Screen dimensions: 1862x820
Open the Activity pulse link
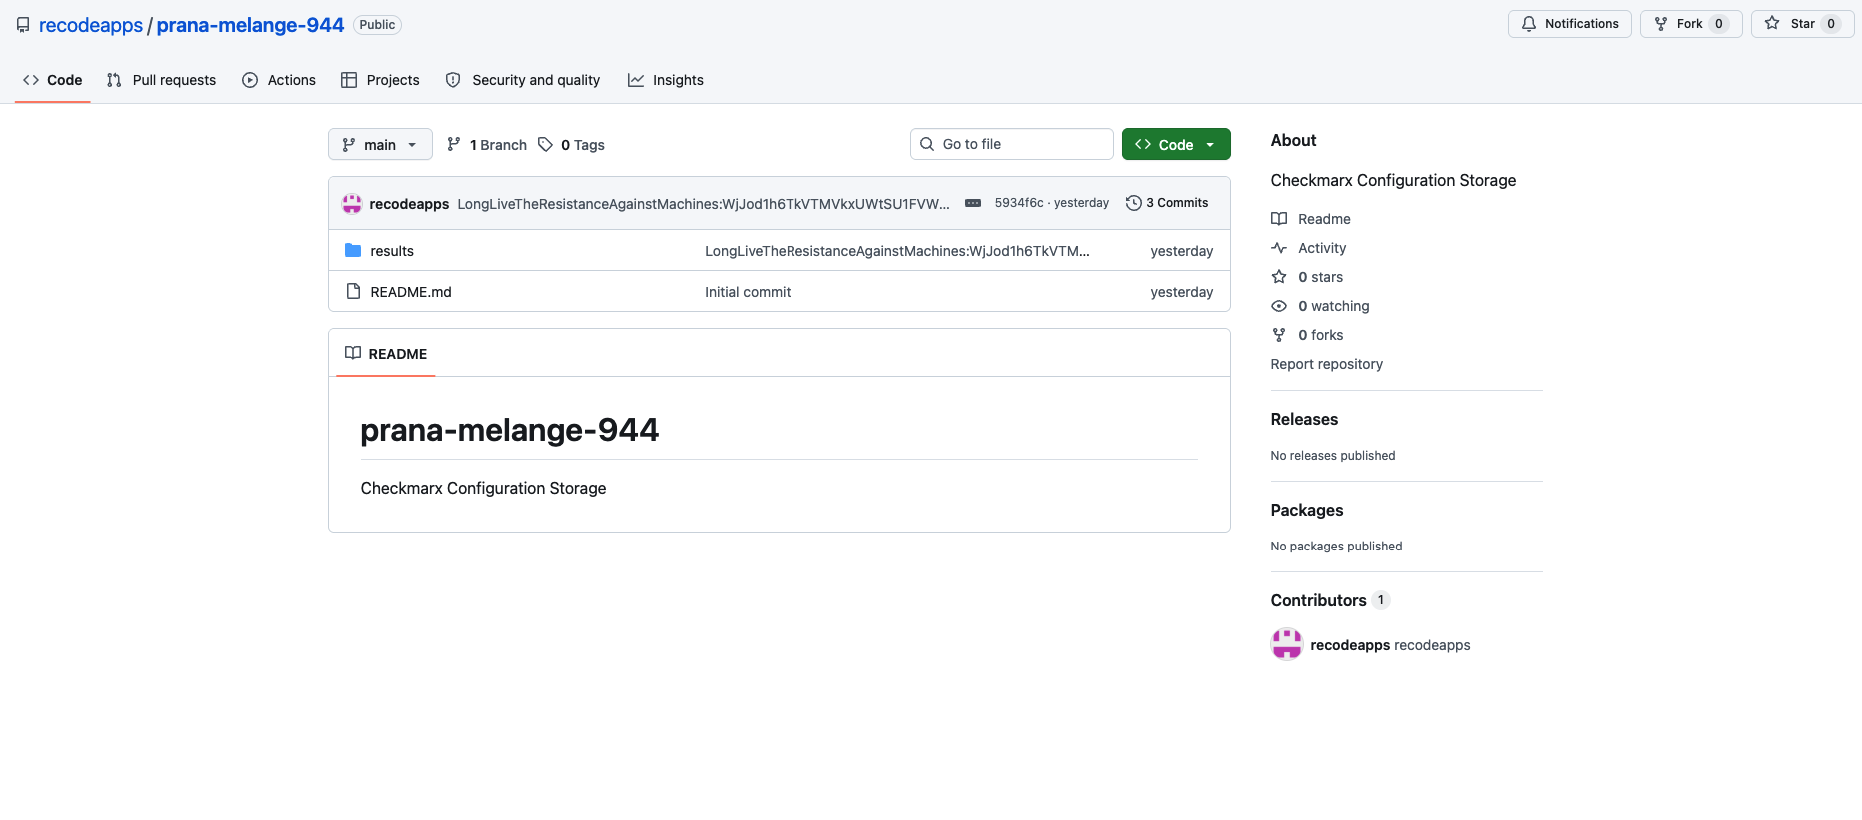pos(1321,248)
